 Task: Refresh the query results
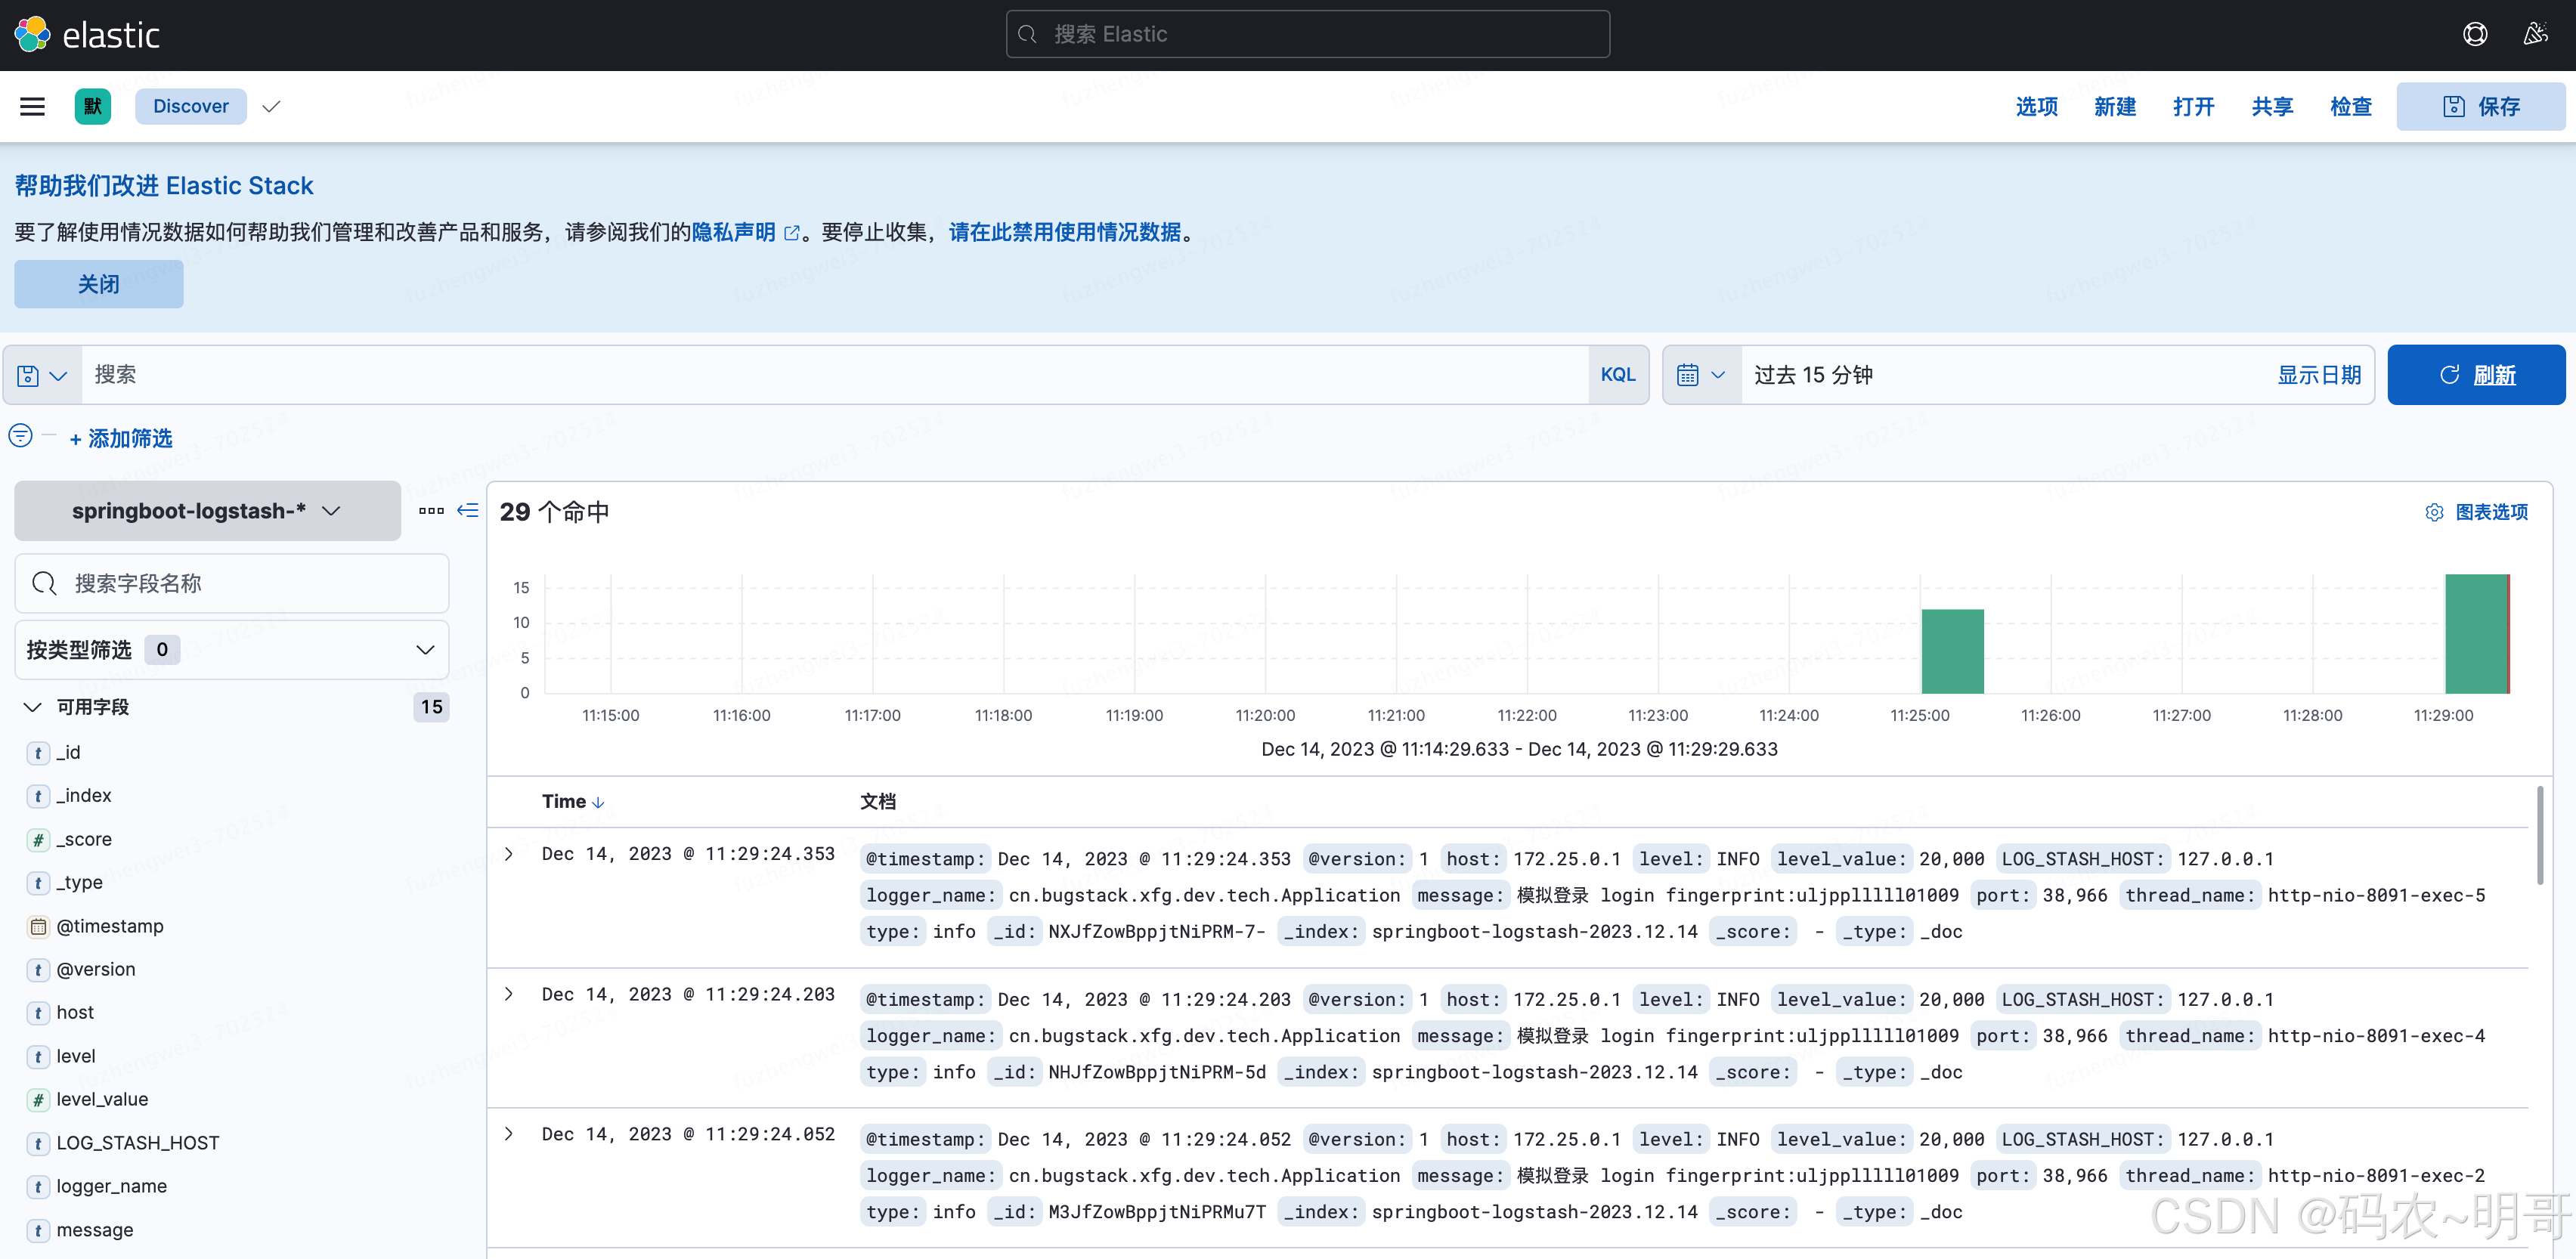pyautogui.click(x=2476, y=375)
